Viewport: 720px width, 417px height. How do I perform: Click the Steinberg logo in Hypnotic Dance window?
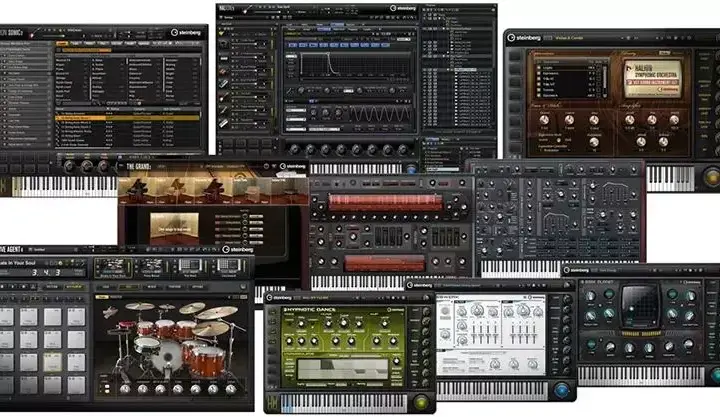click(278, 298)
